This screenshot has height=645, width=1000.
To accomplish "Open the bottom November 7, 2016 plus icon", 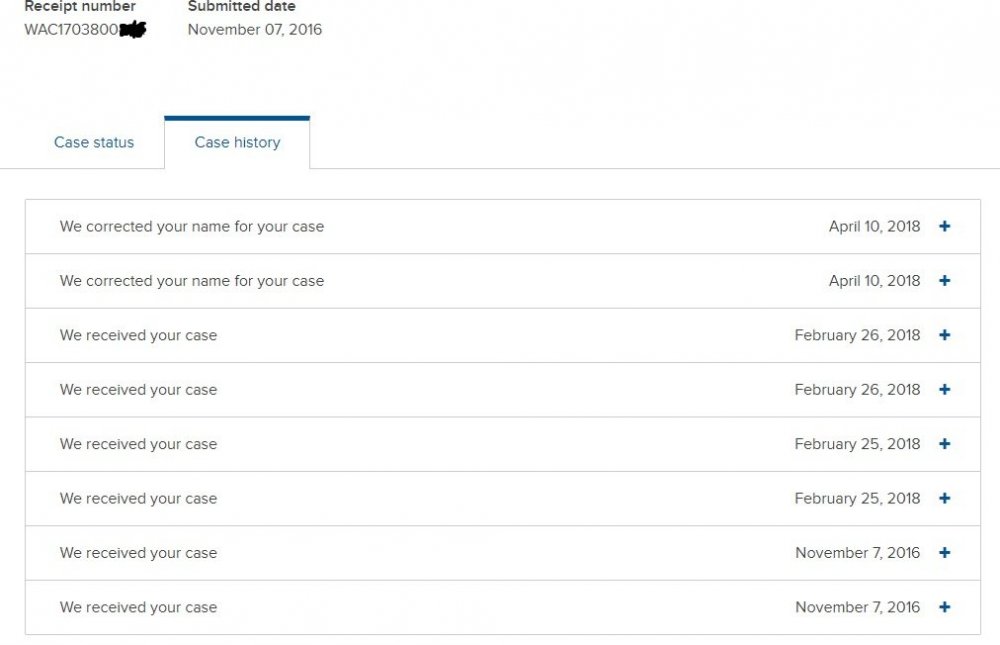I will pos(945,607).
